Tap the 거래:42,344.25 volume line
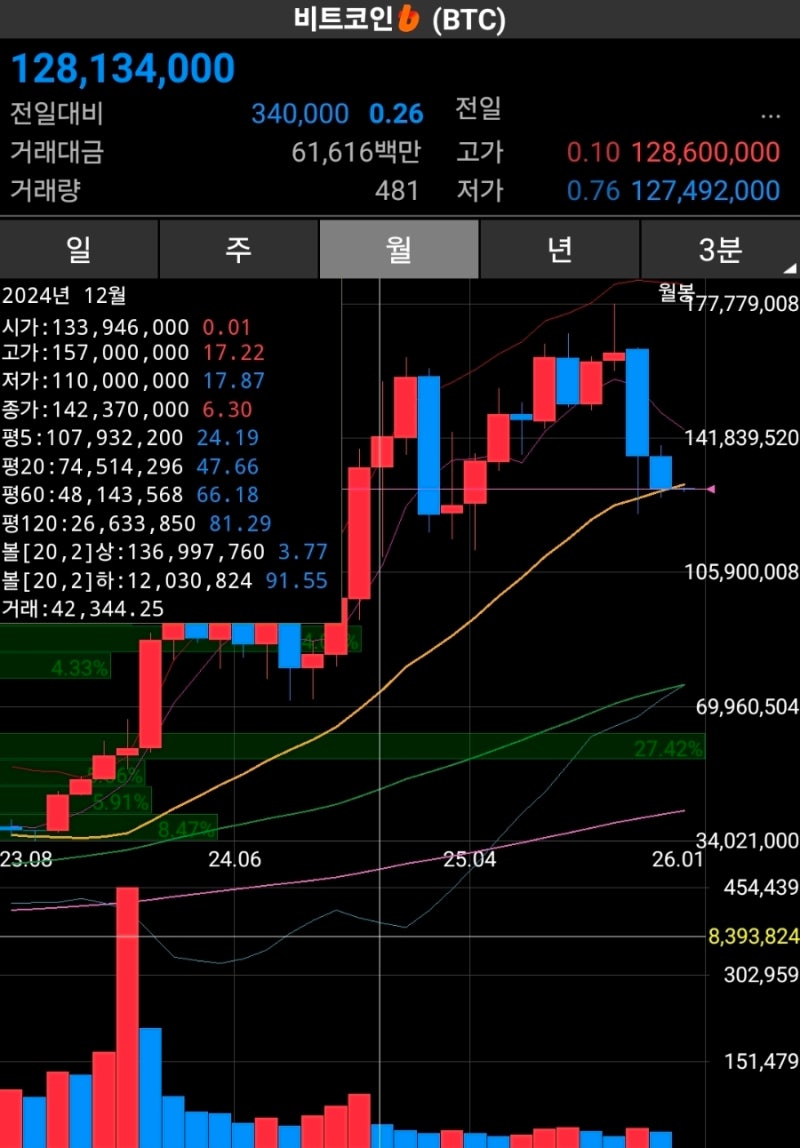The width and height of the screenshot is (800, 1148). (x=83, y=609)
